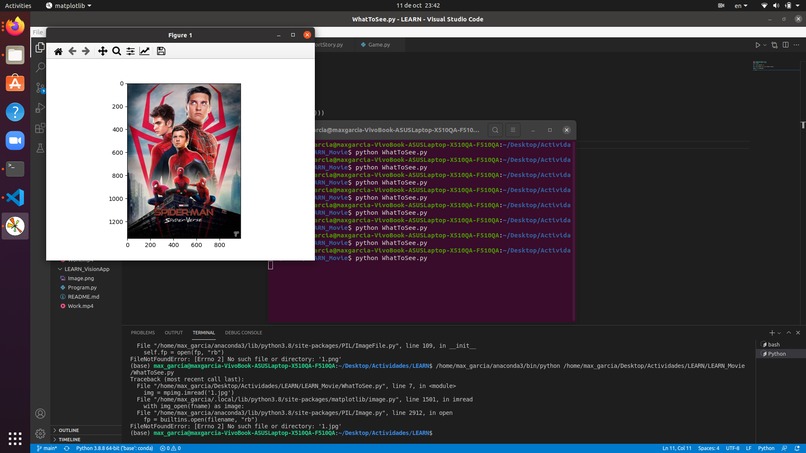Maximize terminal panel with the up chevron

[789, 333]
